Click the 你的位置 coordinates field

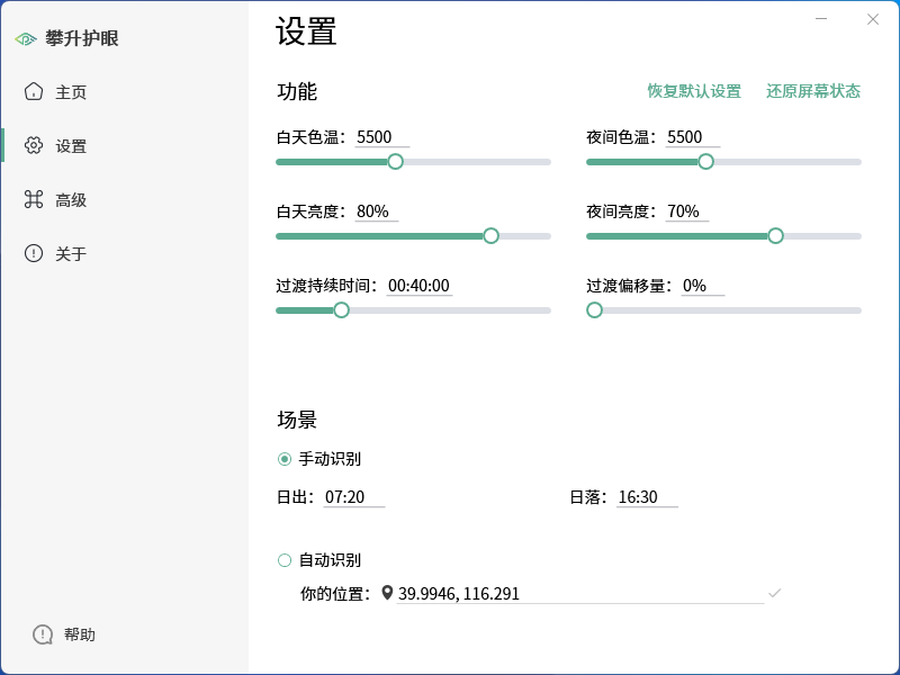[578, 594]
